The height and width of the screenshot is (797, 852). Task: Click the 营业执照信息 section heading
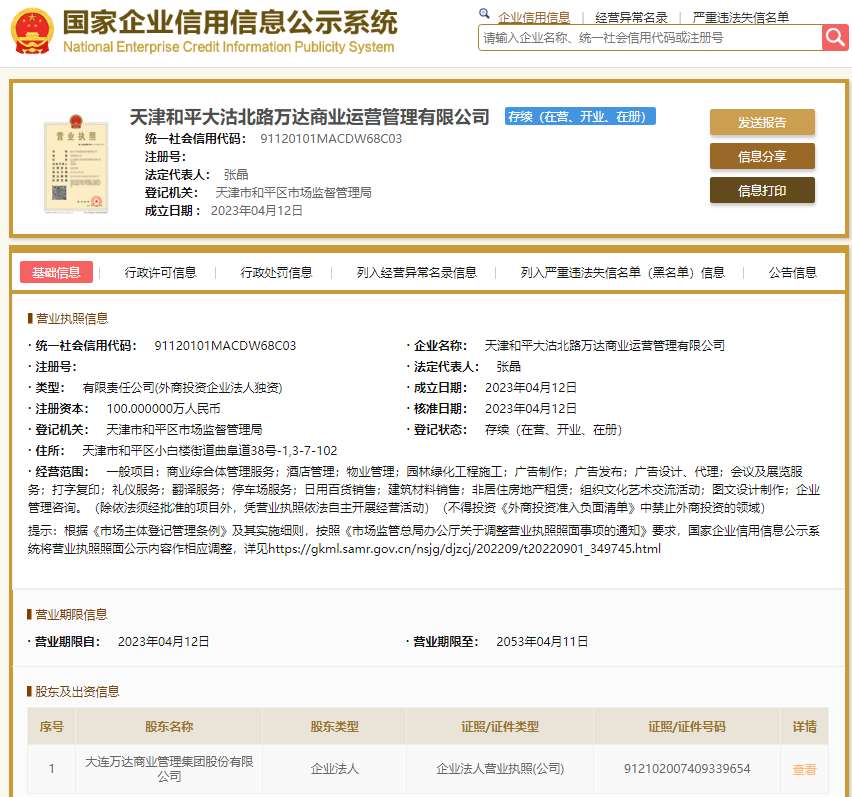(72, 318)
